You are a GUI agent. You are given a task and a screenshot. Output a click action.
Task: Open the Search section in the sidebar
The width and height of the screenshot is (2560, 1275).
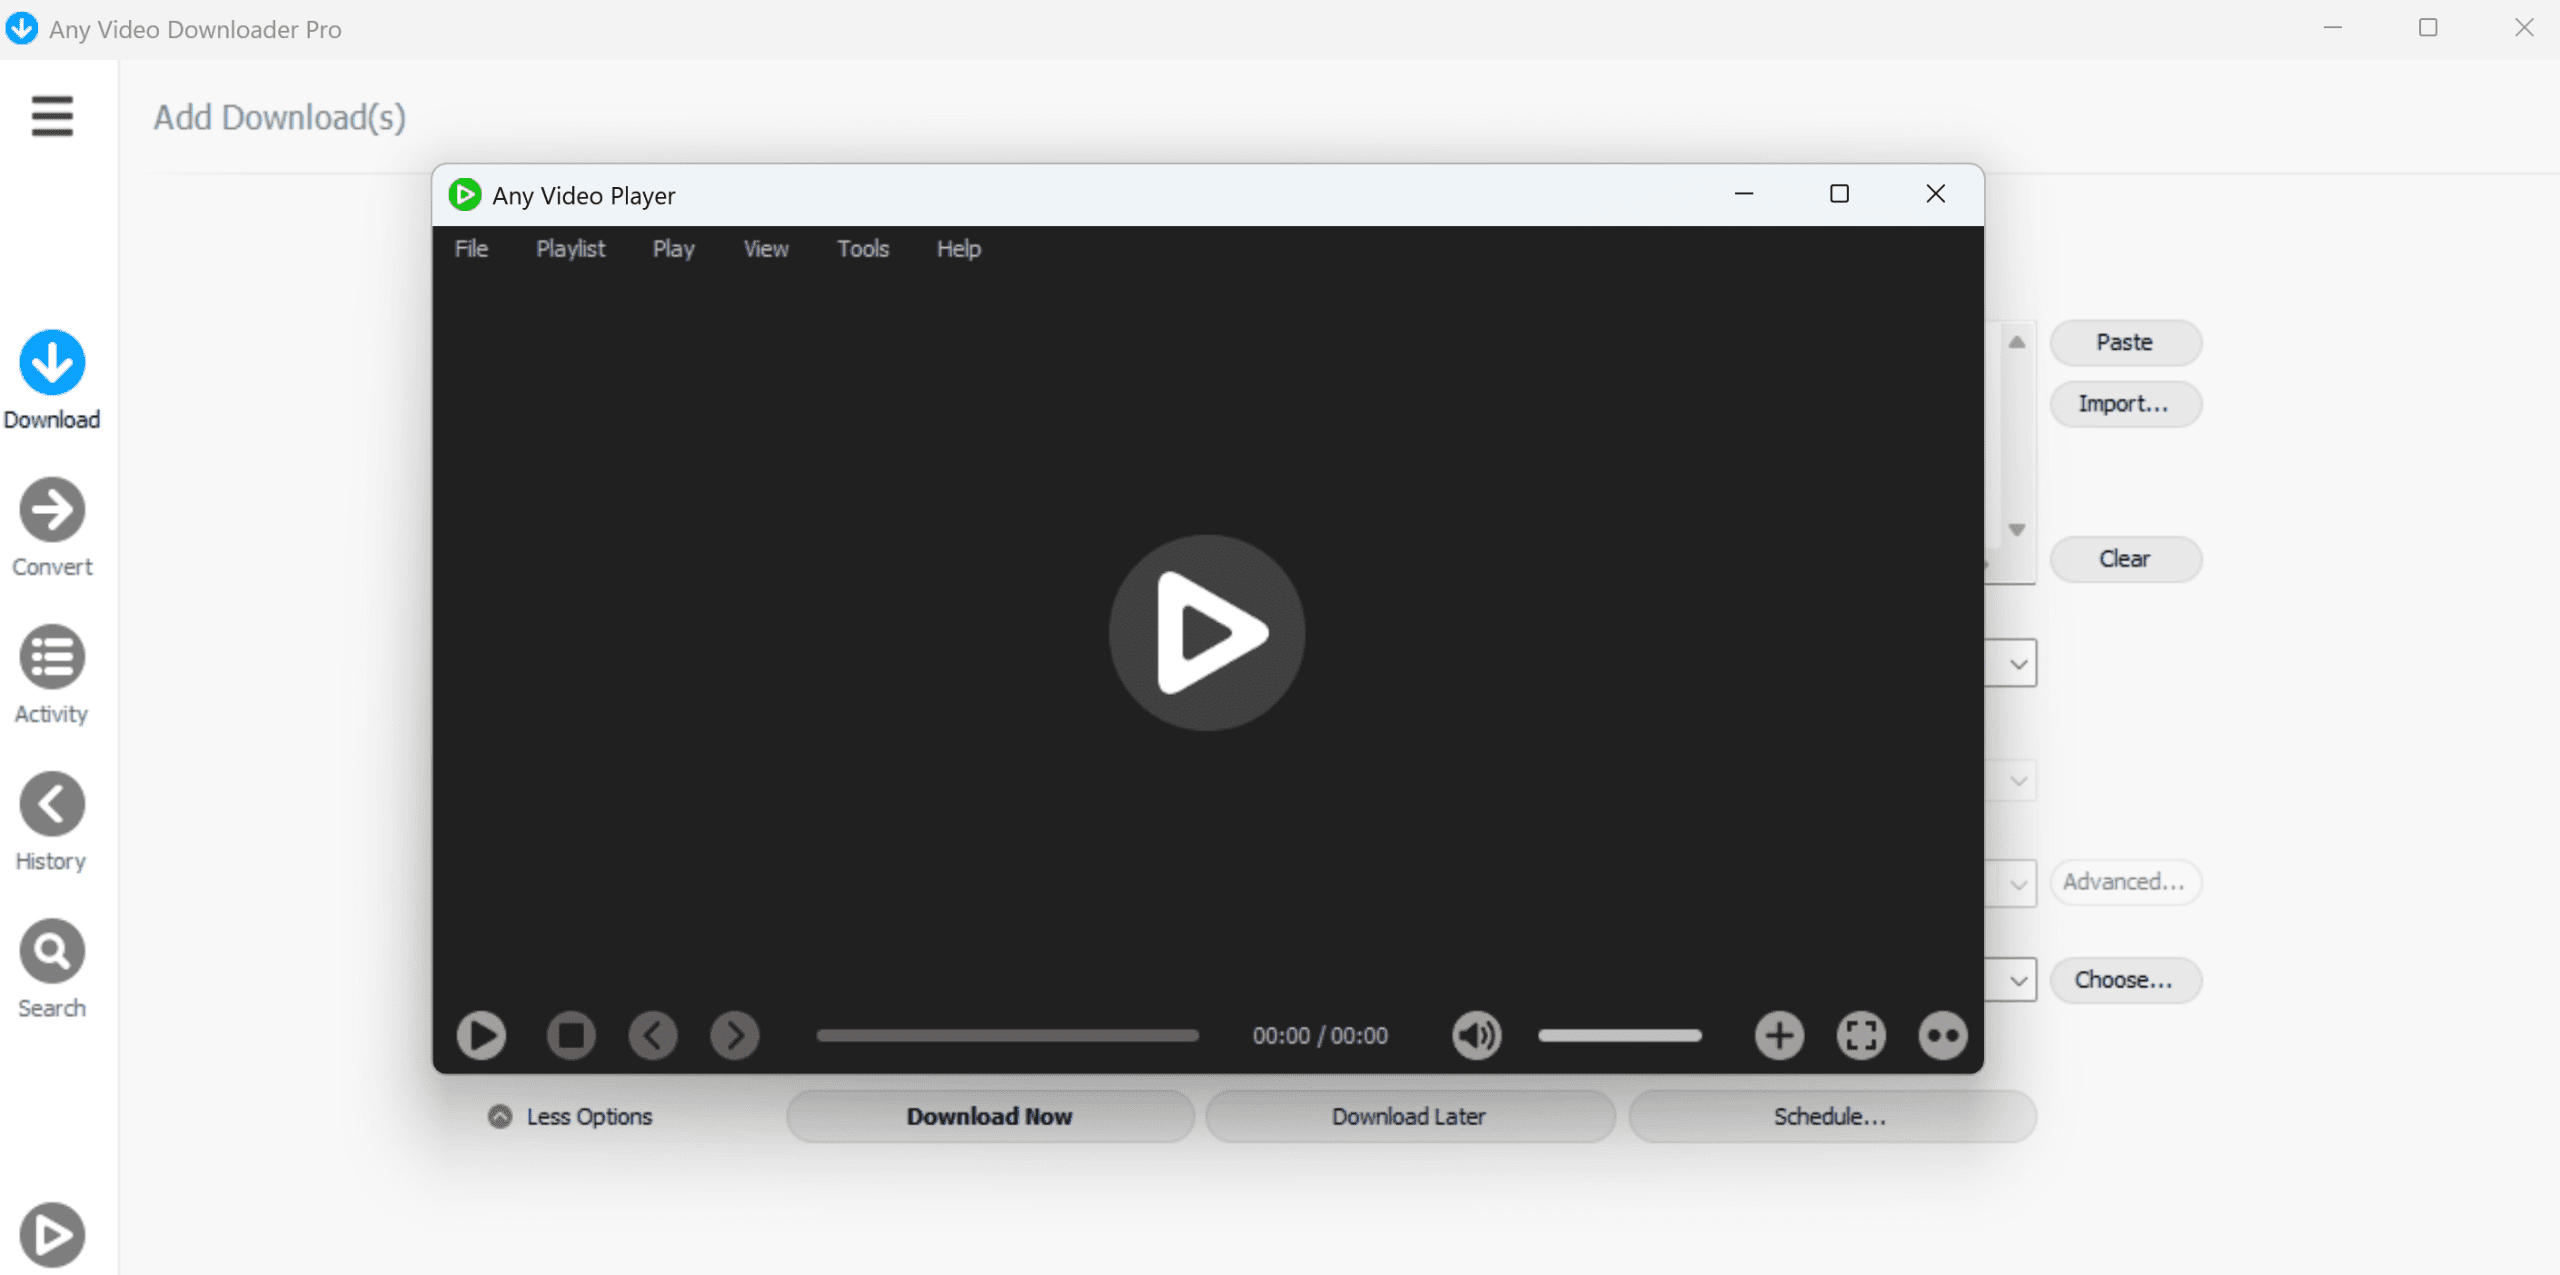52,951
